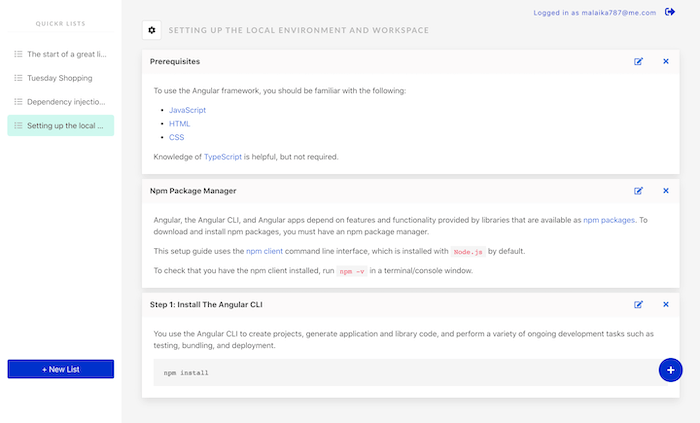Edit the Prerequisites card
Screen dimensions: 700x423
point(639,62)
